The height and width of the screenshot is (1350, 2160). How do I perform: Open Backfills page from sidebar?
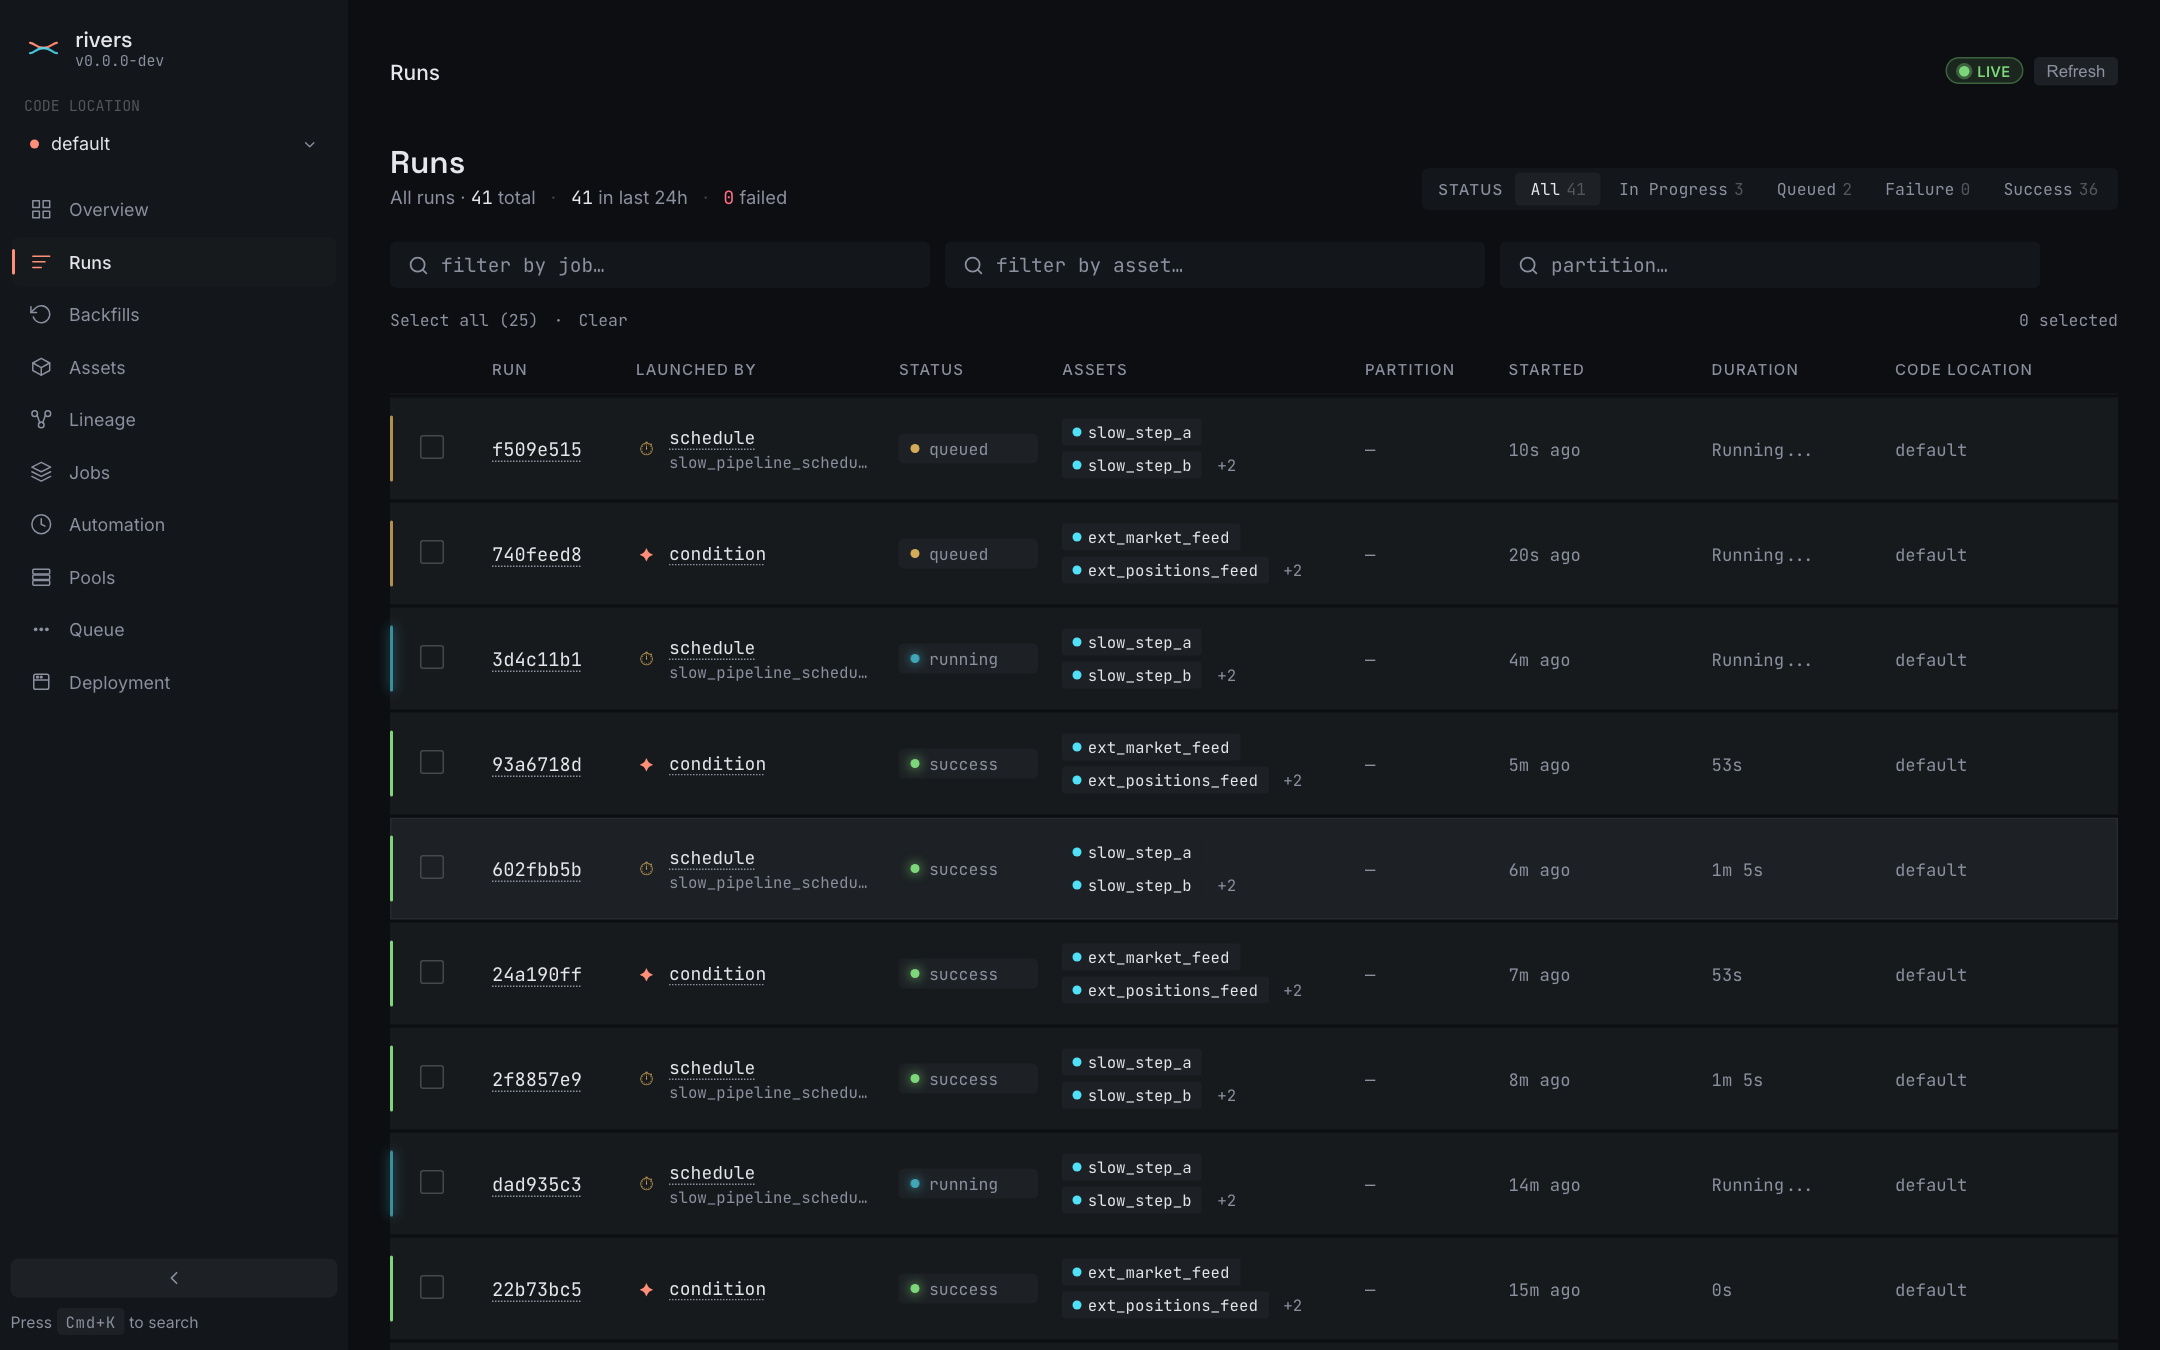174,315
